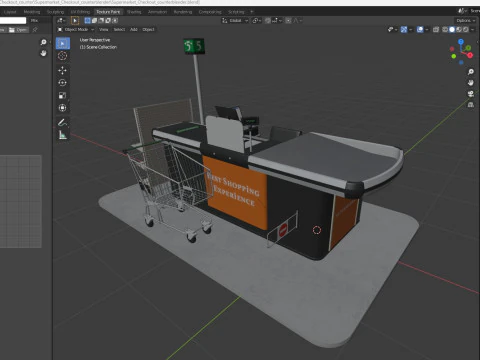Toggle snapping magnet icon
This screenshot has width=480, height=360.
point(268,21)
